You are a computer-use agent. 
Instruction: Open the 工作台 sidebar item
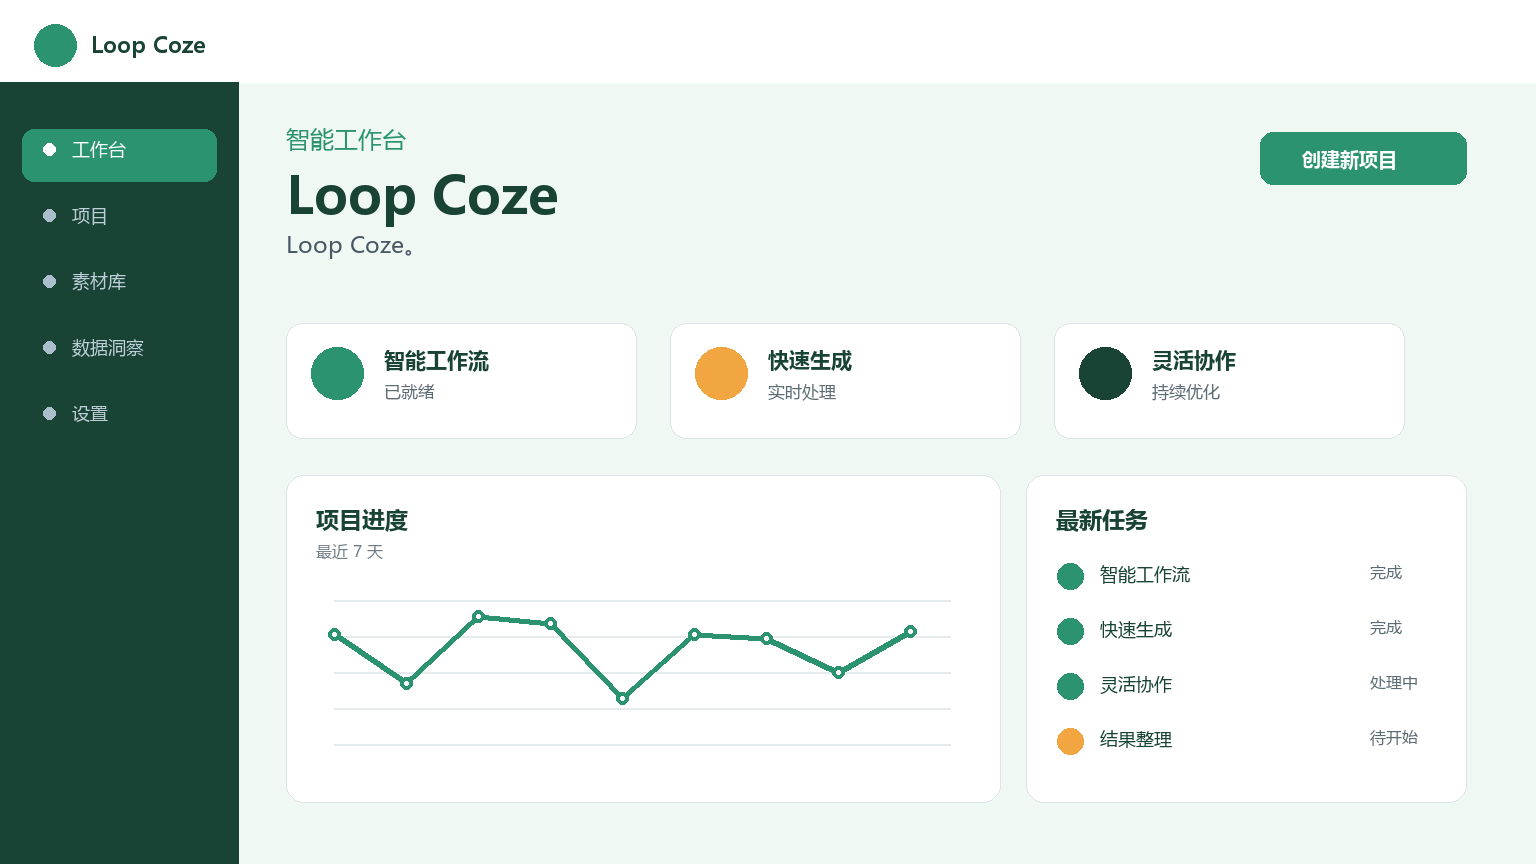[x=119, y=155]
